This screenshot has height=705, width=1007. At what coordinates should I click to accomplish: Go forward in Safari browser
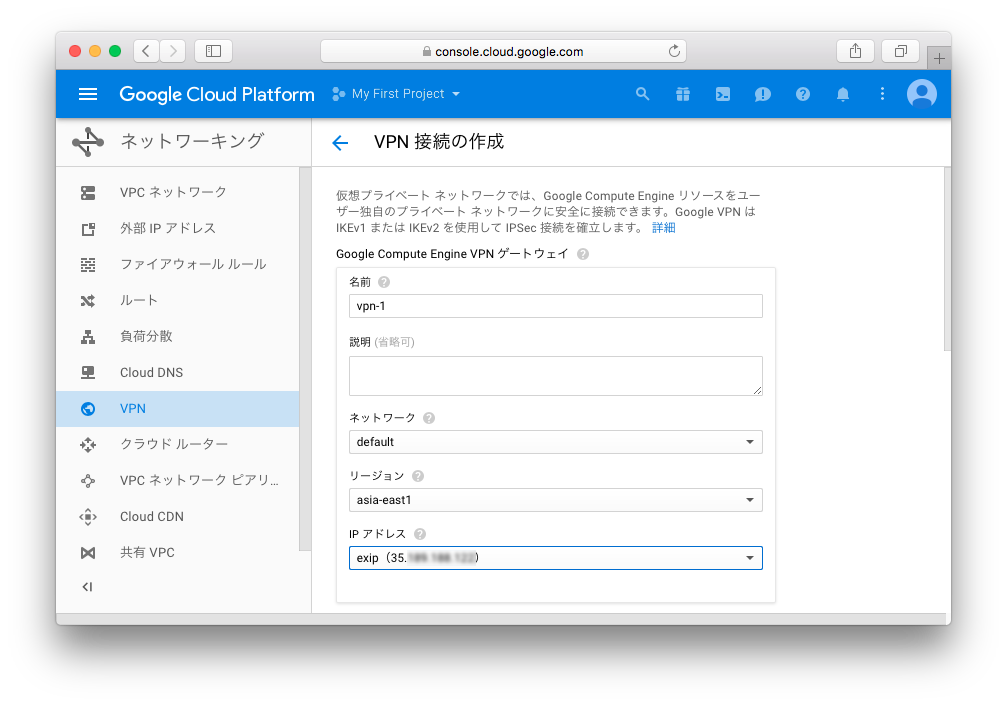coord(173,51)
